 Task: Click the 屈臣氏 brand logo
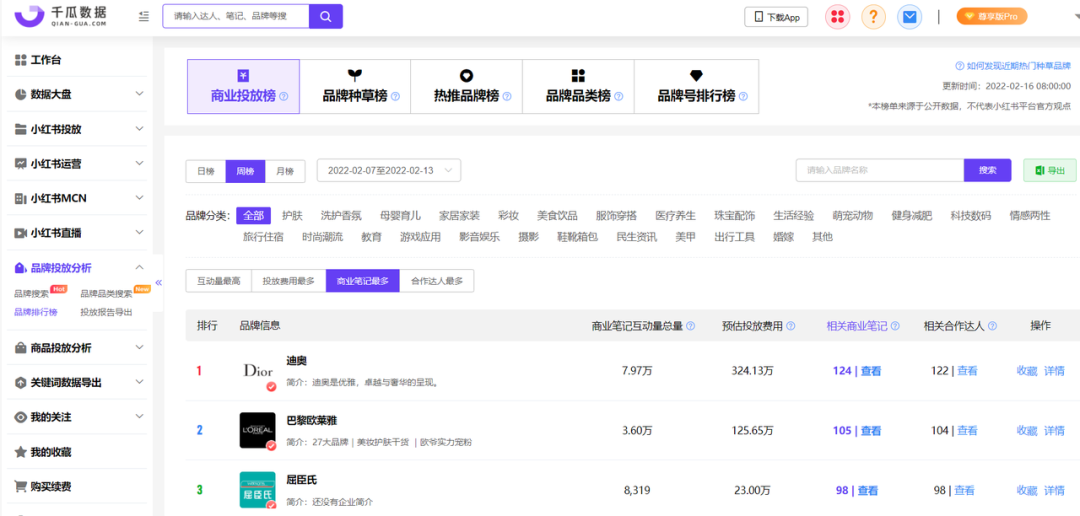click(258, 490)
